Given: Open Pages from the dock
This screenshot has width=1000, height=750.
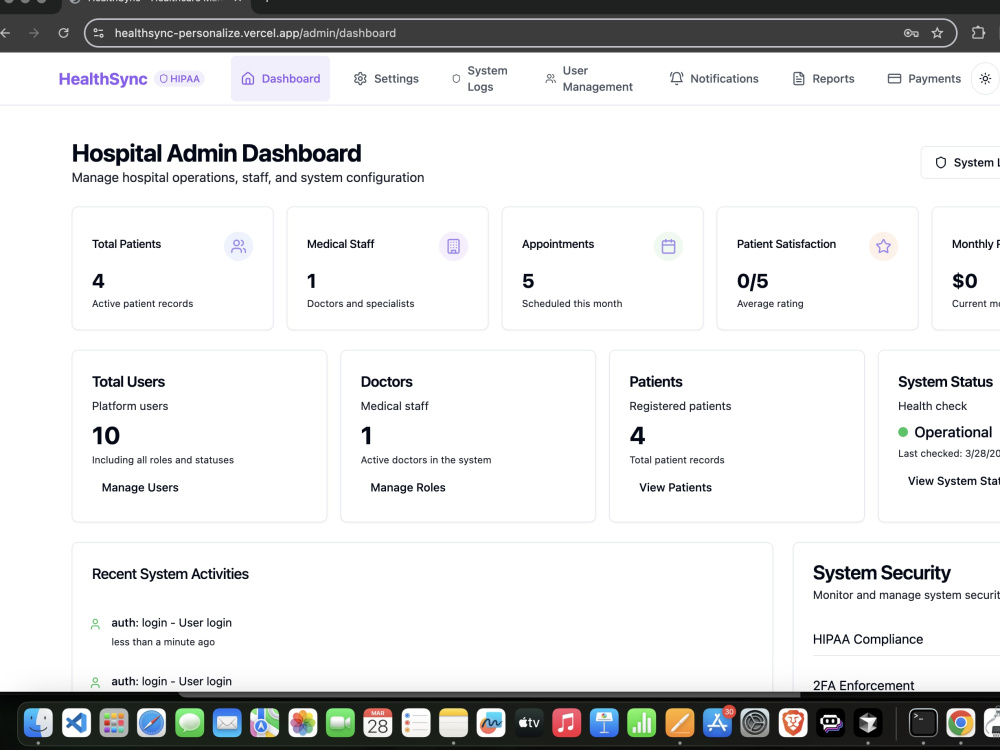Looking at the screenshot, I should tap(680, 723).
